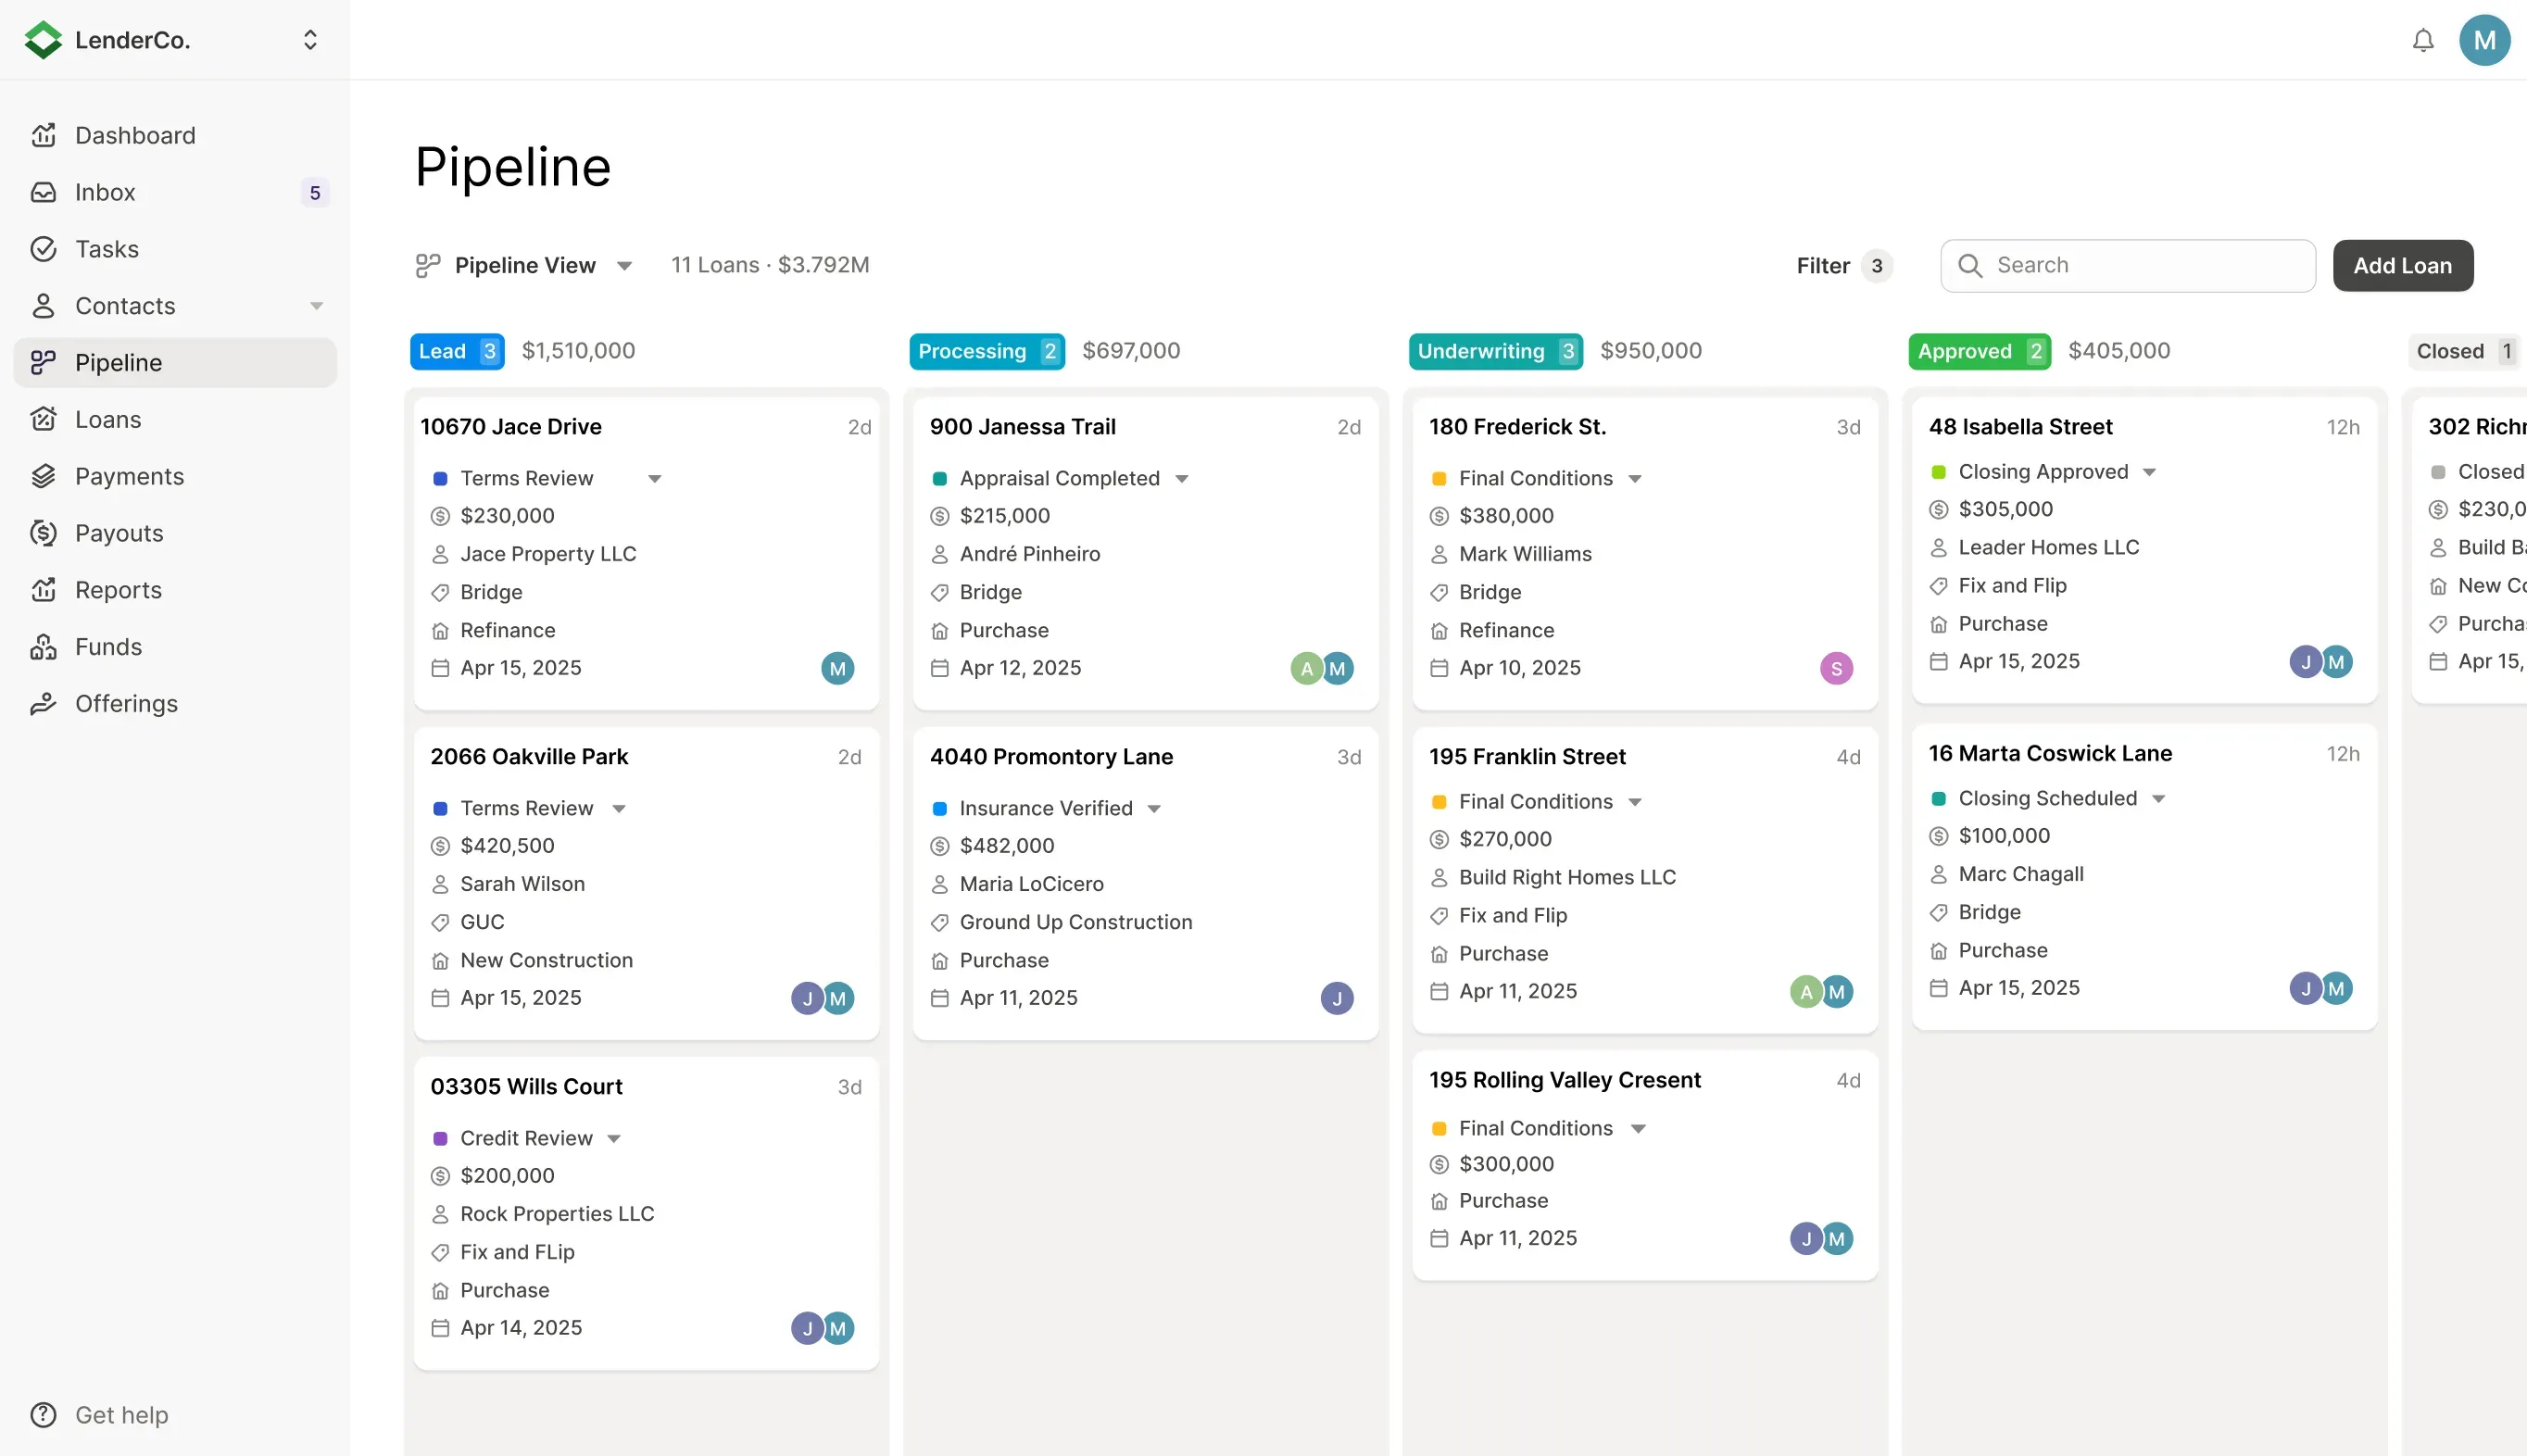The image size is (2527, 1456).
Task: Go to Inbox in sidebar
Action: pyautogui.click(x=105, y=192)
